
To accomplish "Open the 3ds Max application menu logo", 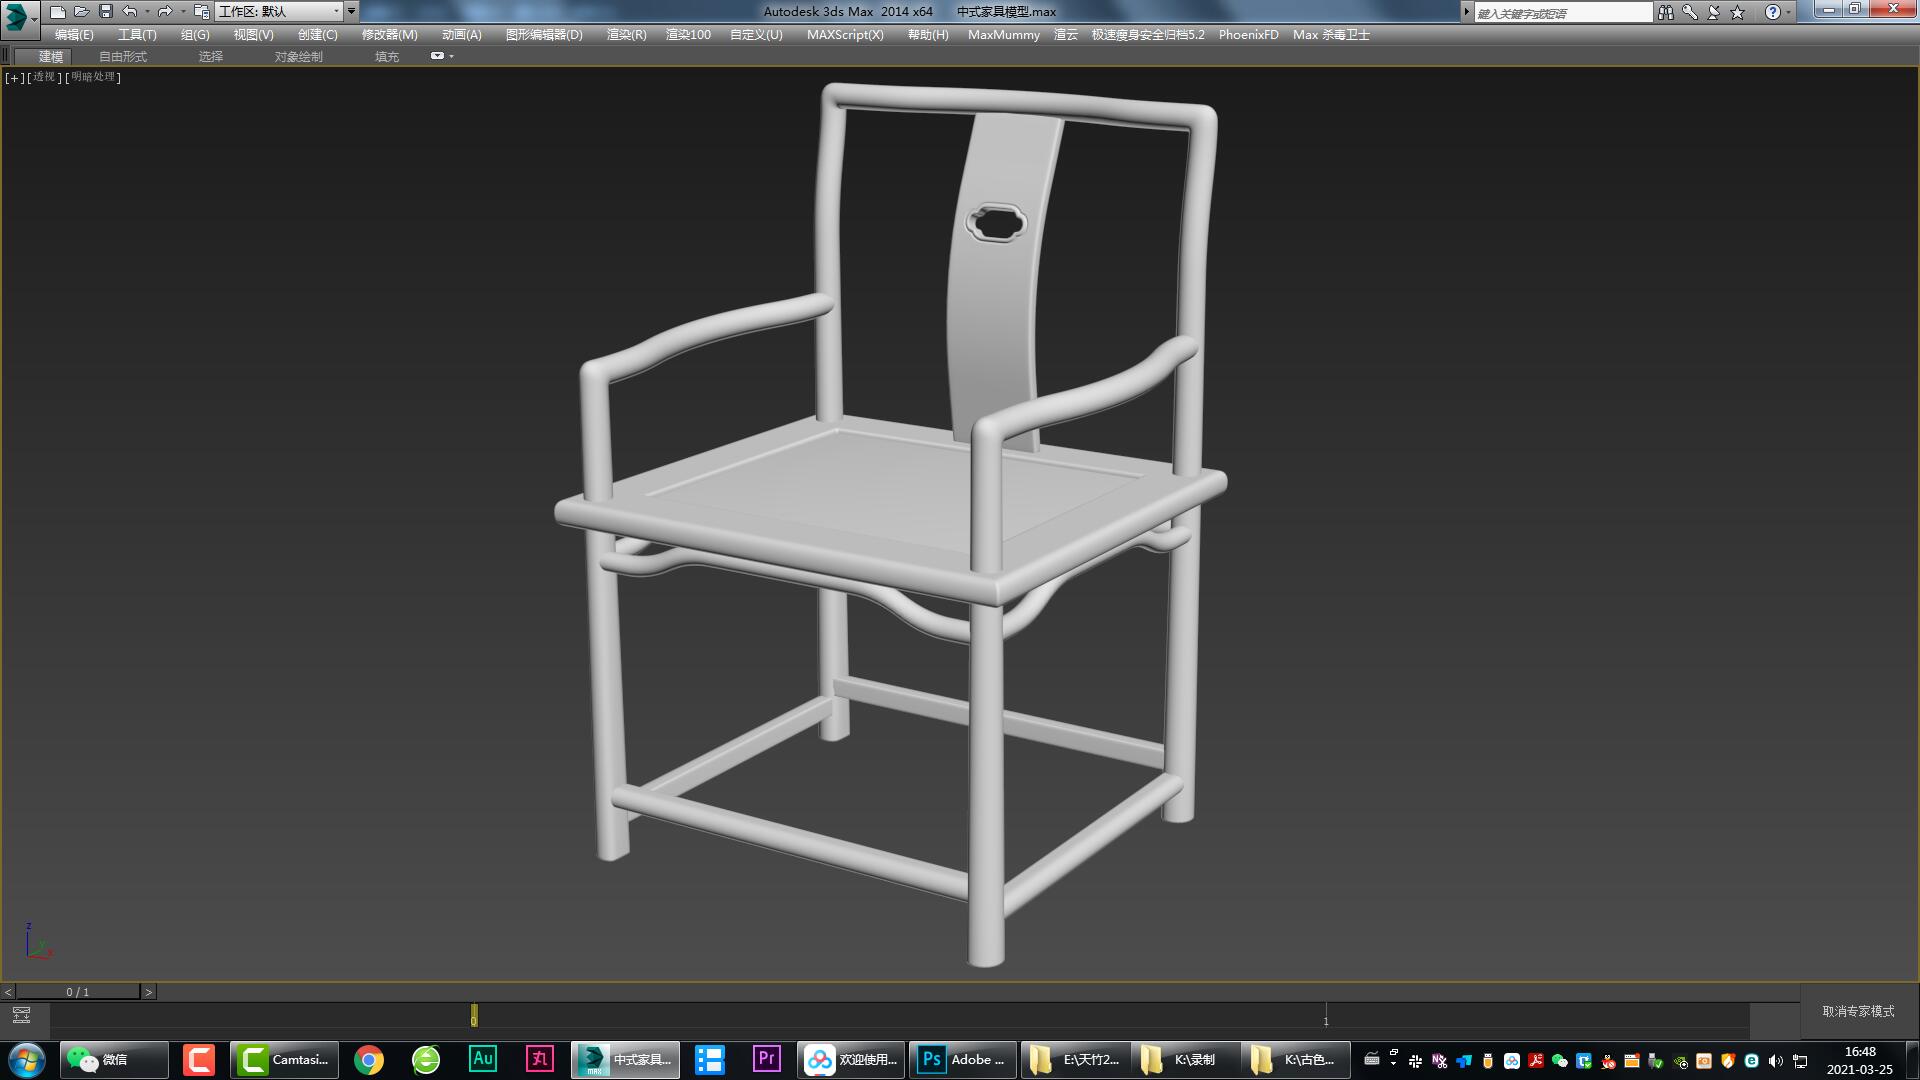I will point(17,16).
